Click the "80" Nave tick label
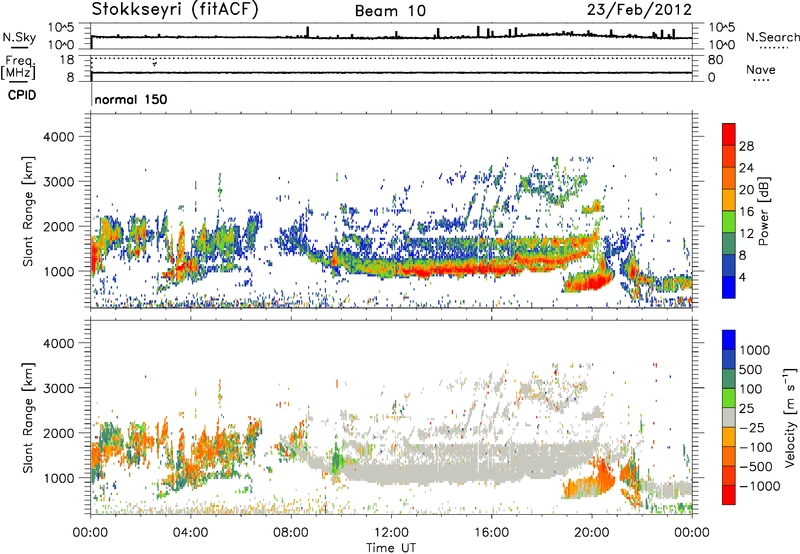 tap(715, 60)
